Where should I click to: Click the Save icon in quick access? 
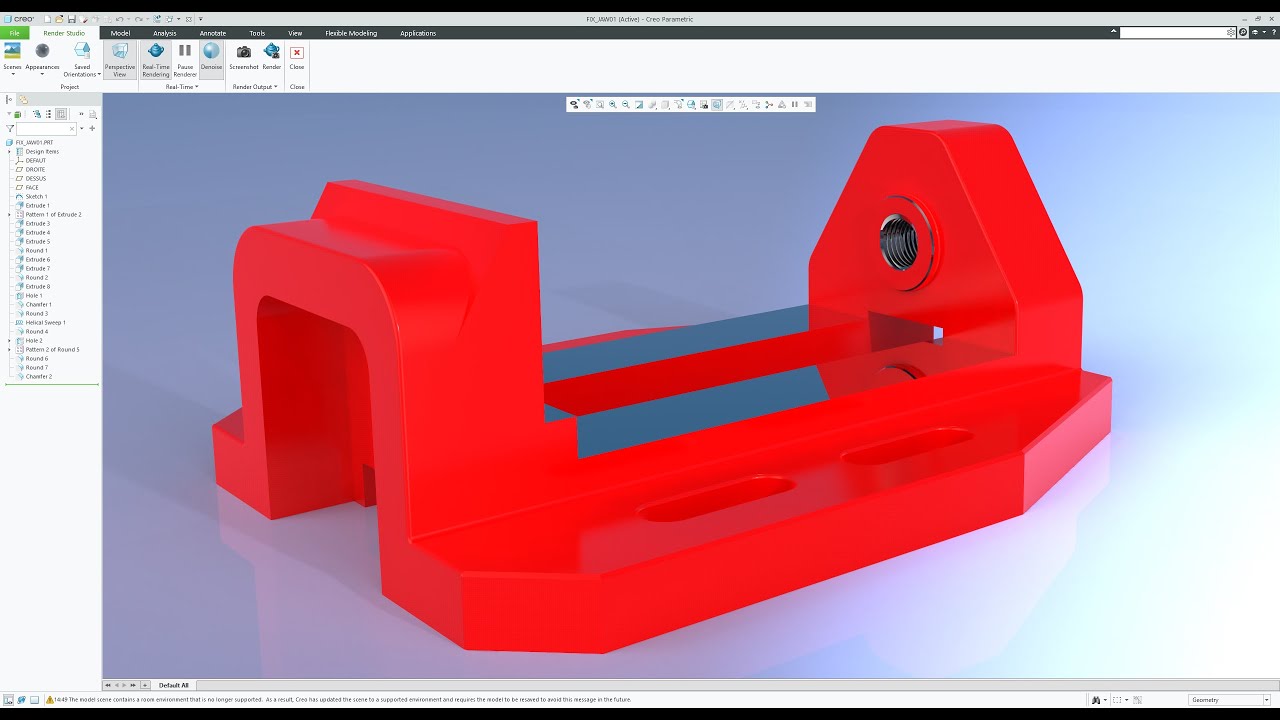tap(72, 19)
